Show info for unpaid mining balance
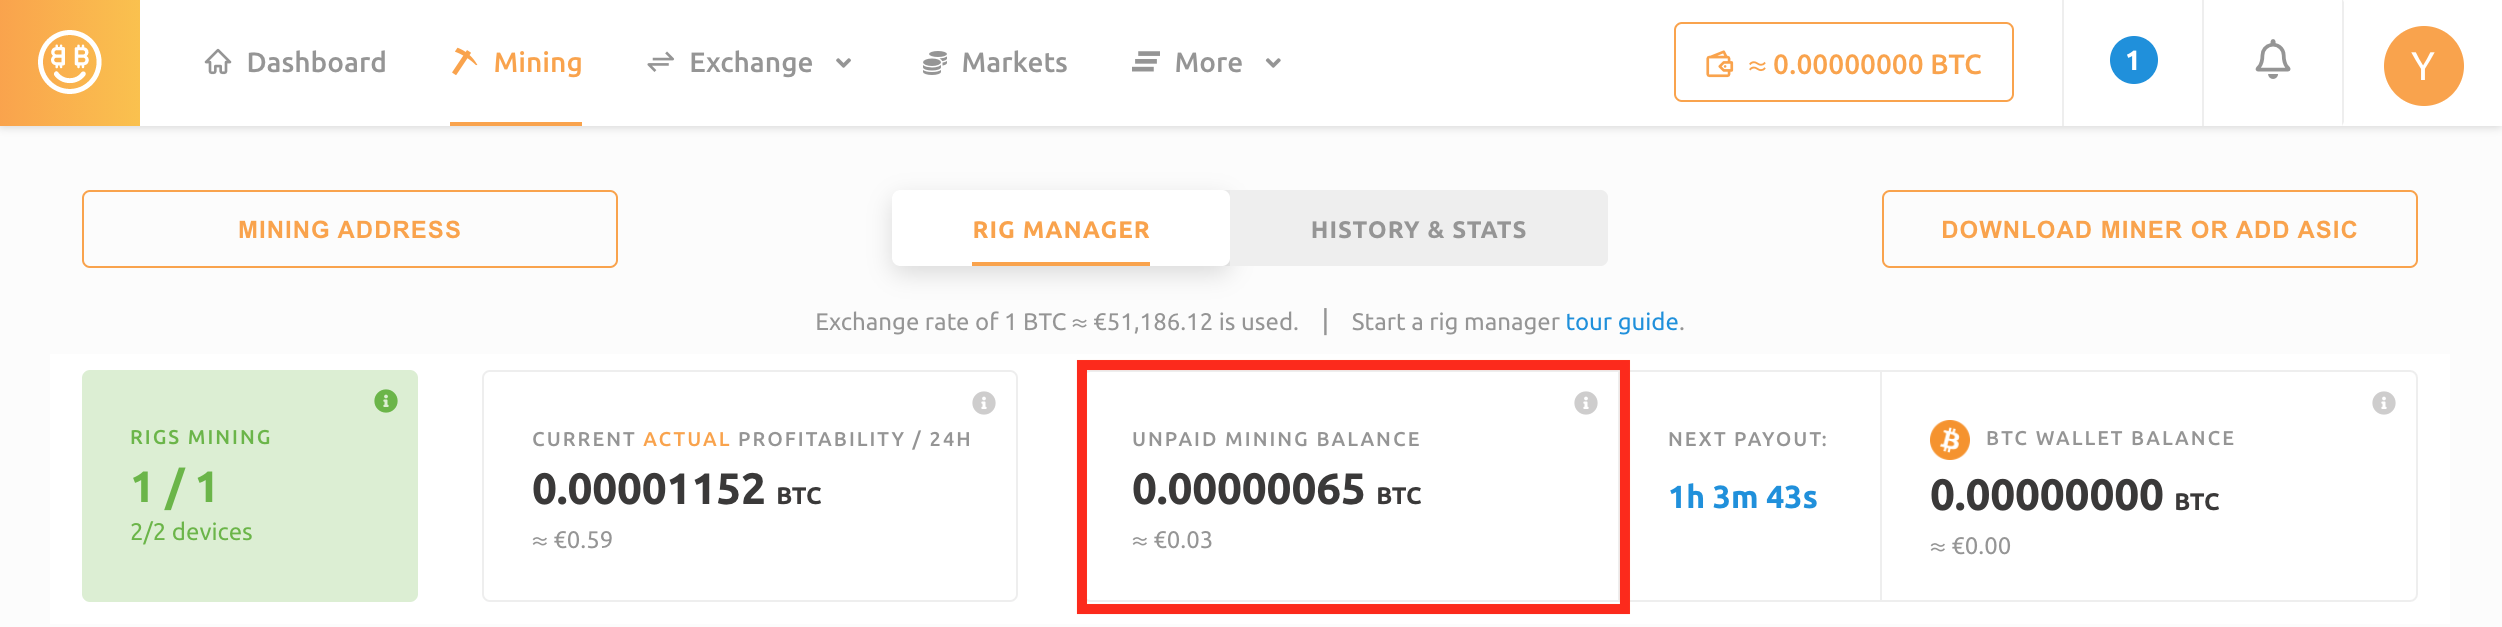The width and height of the screenshot is (2502, 627). pyautogui.click(x=1586, y=403)
